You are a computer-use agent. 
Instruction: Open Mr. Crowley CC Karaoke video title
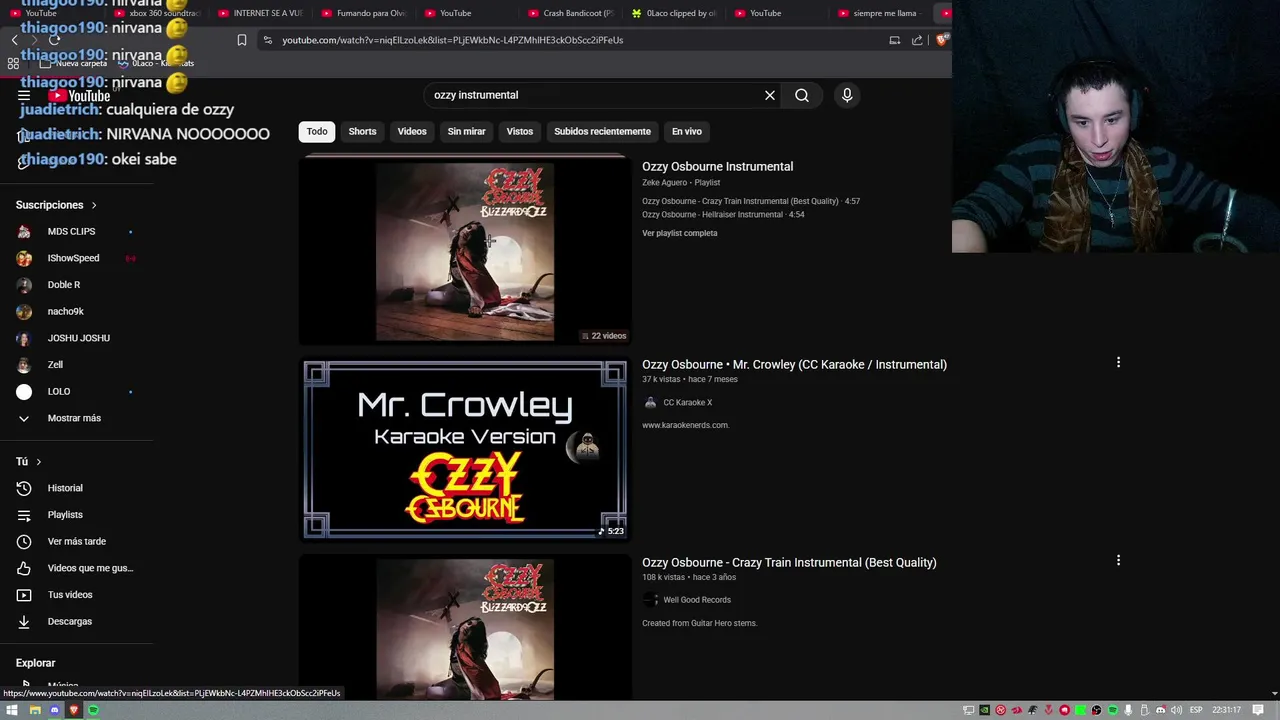click(794, 365)
